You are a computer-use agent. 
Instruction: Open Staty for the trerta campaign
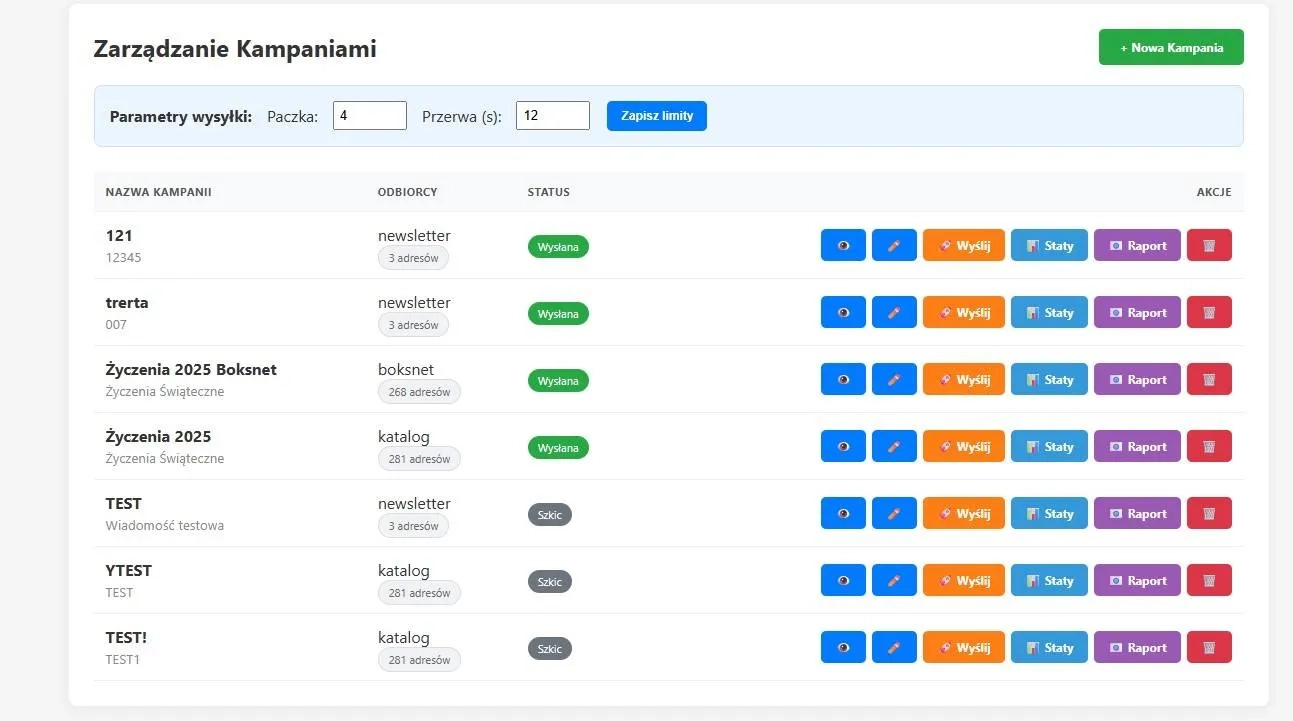point(1049,313)
